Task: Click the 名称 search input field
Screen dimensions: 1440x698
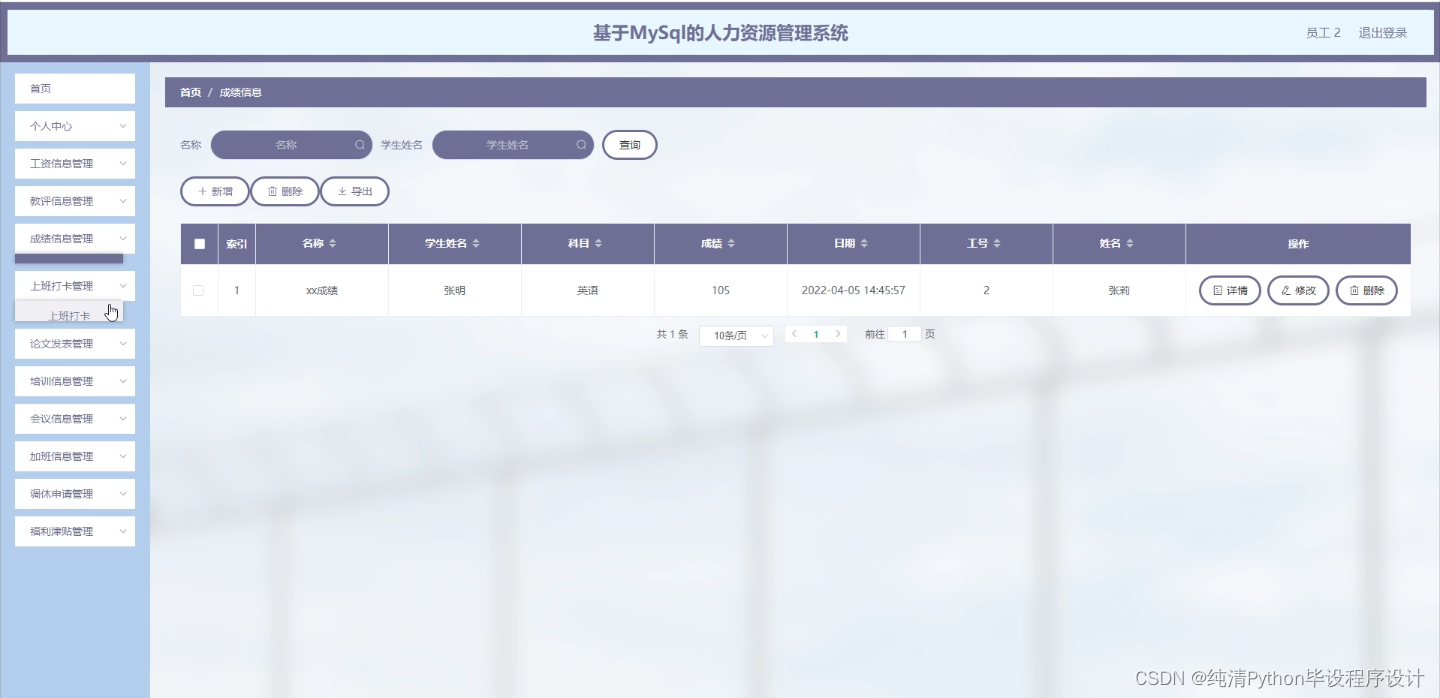Action: [291, 145]
